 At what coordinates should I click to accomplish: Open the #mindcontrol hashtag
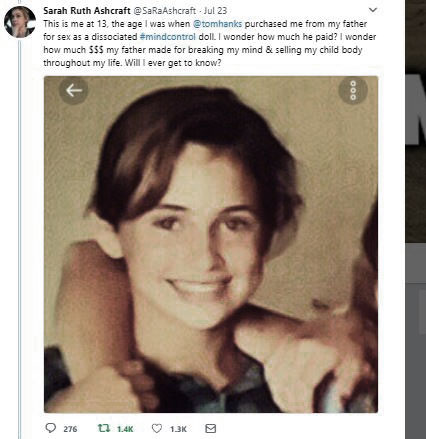pyautogui.click(x=168, y=37)
